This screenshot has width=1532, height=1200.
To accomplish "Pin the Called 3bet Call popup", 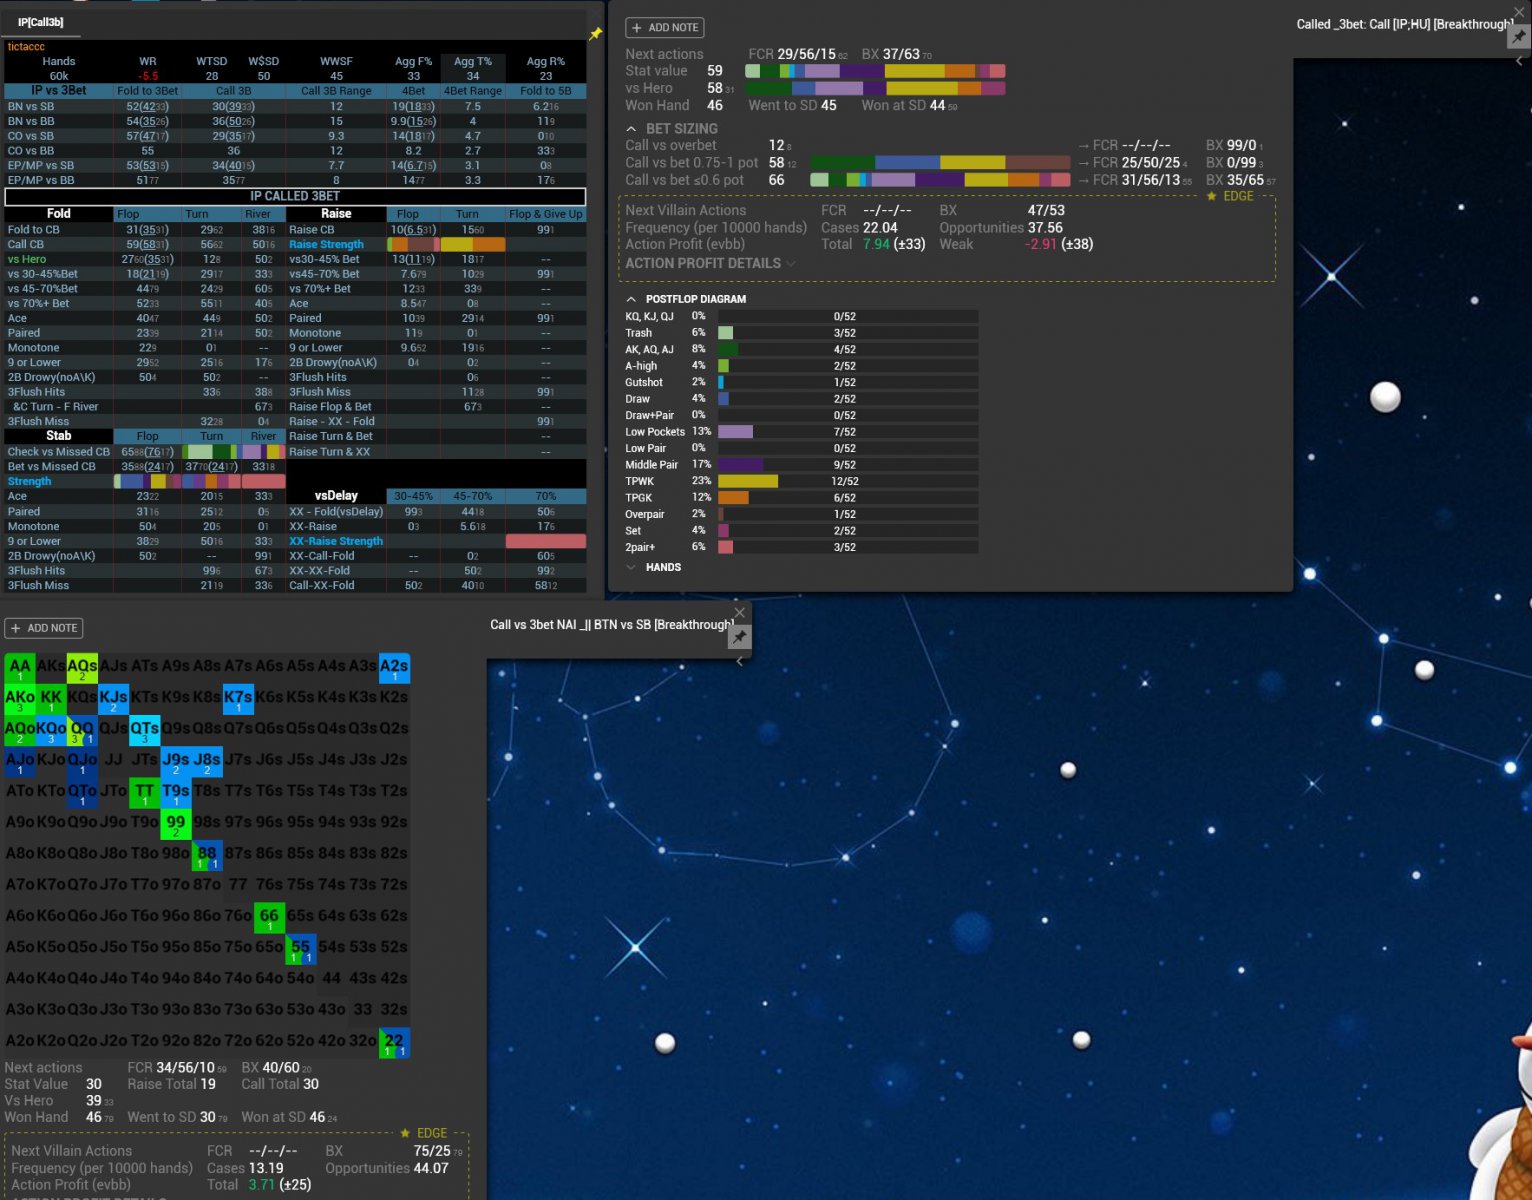I will [1519, 37].
